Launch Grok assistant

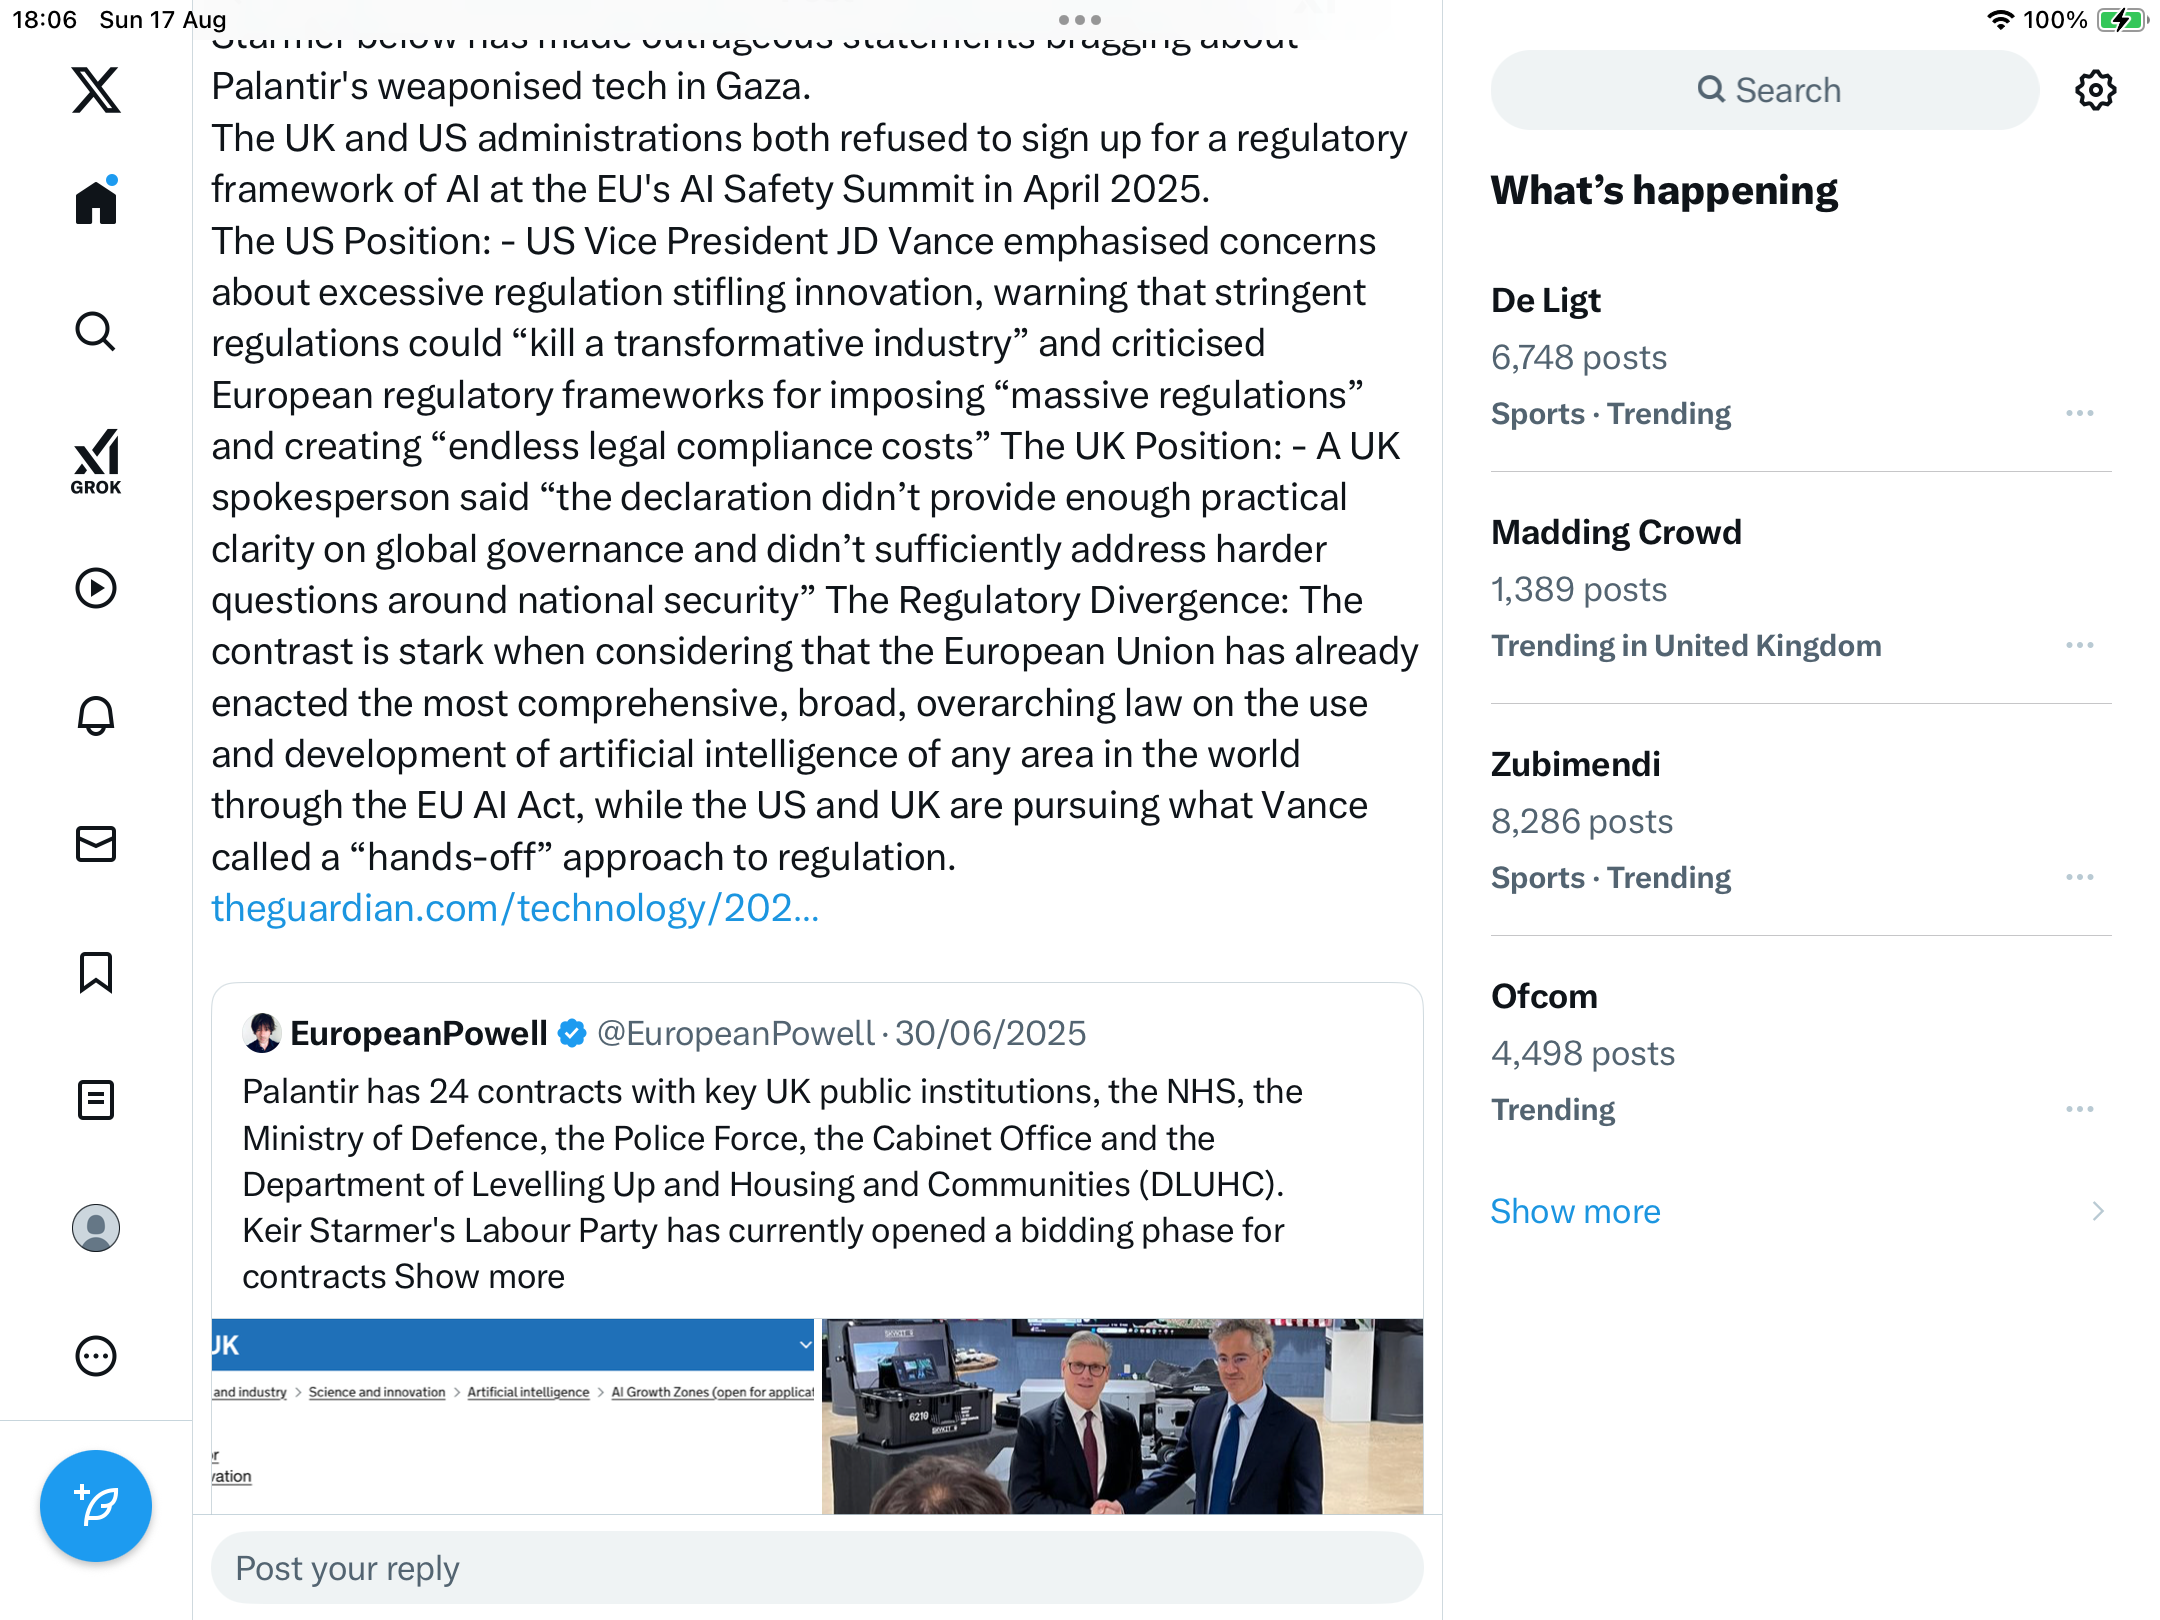96,462
